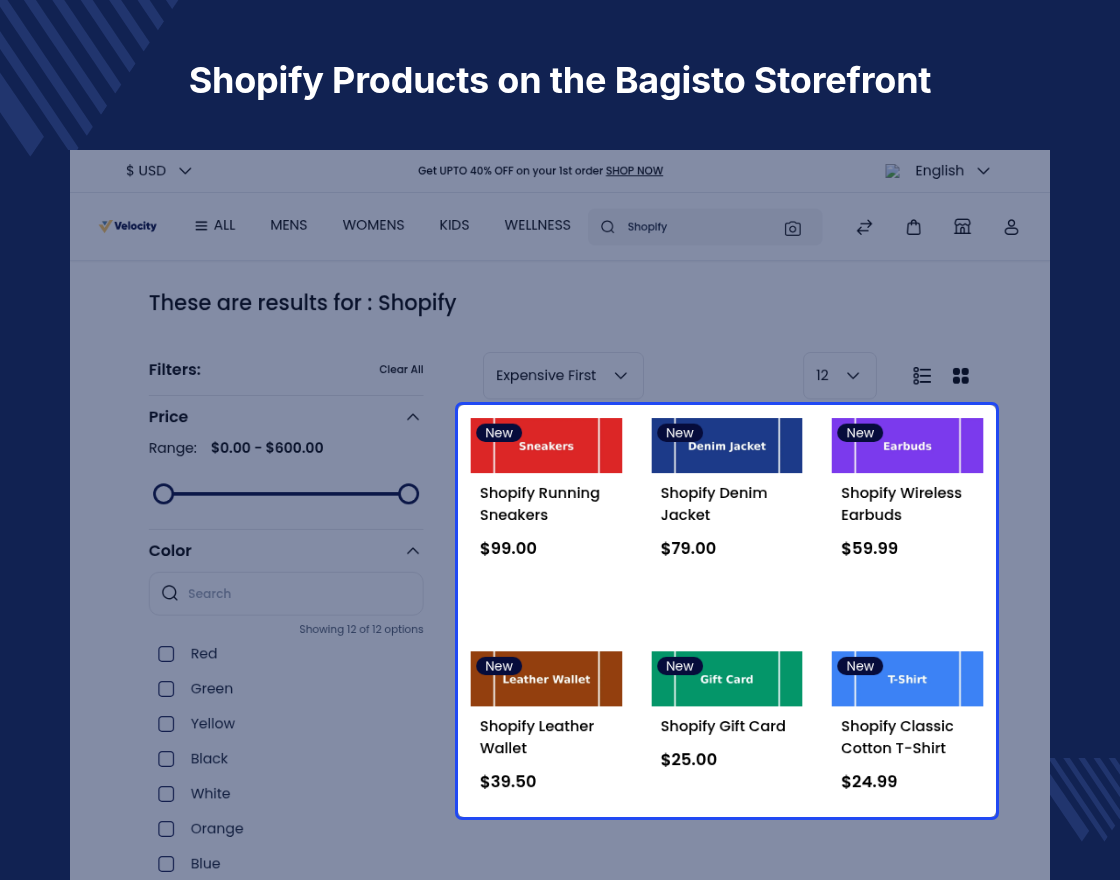This screenshot has width=1120, height=880.
Task: Click the header search field containing Shopify
Action: point(704,226)
